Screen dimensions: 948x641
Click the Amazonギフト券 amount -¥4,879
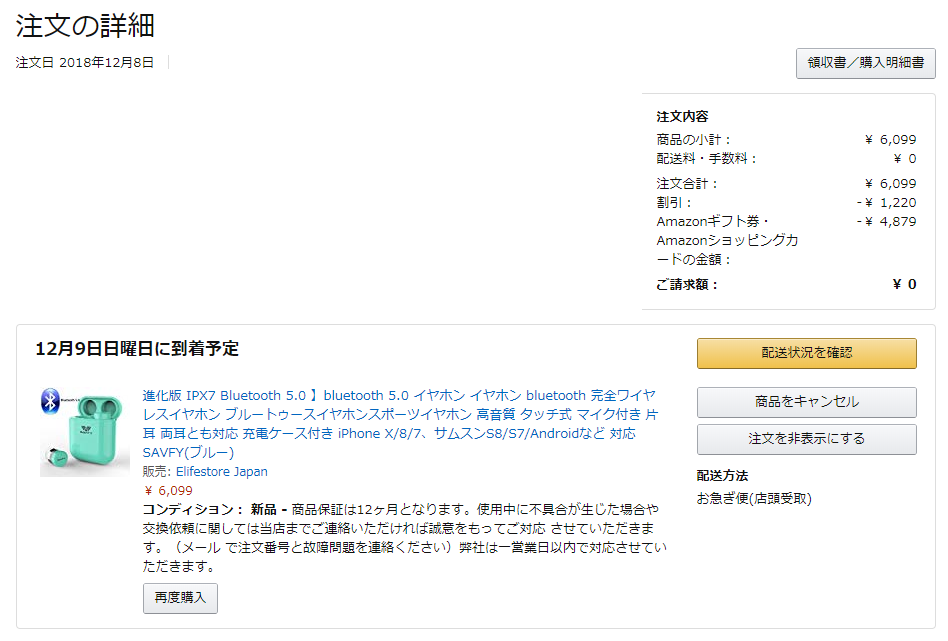tap(886, 221)
